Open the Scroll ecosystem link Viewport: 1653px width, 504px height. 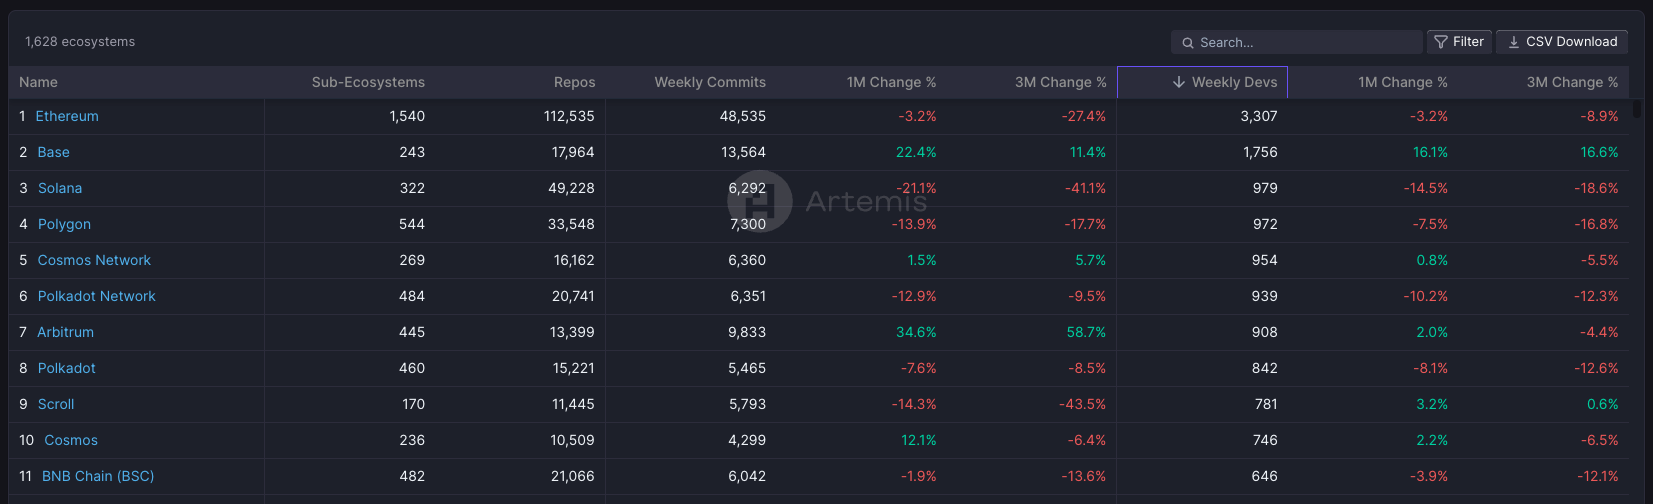point(56,404)
